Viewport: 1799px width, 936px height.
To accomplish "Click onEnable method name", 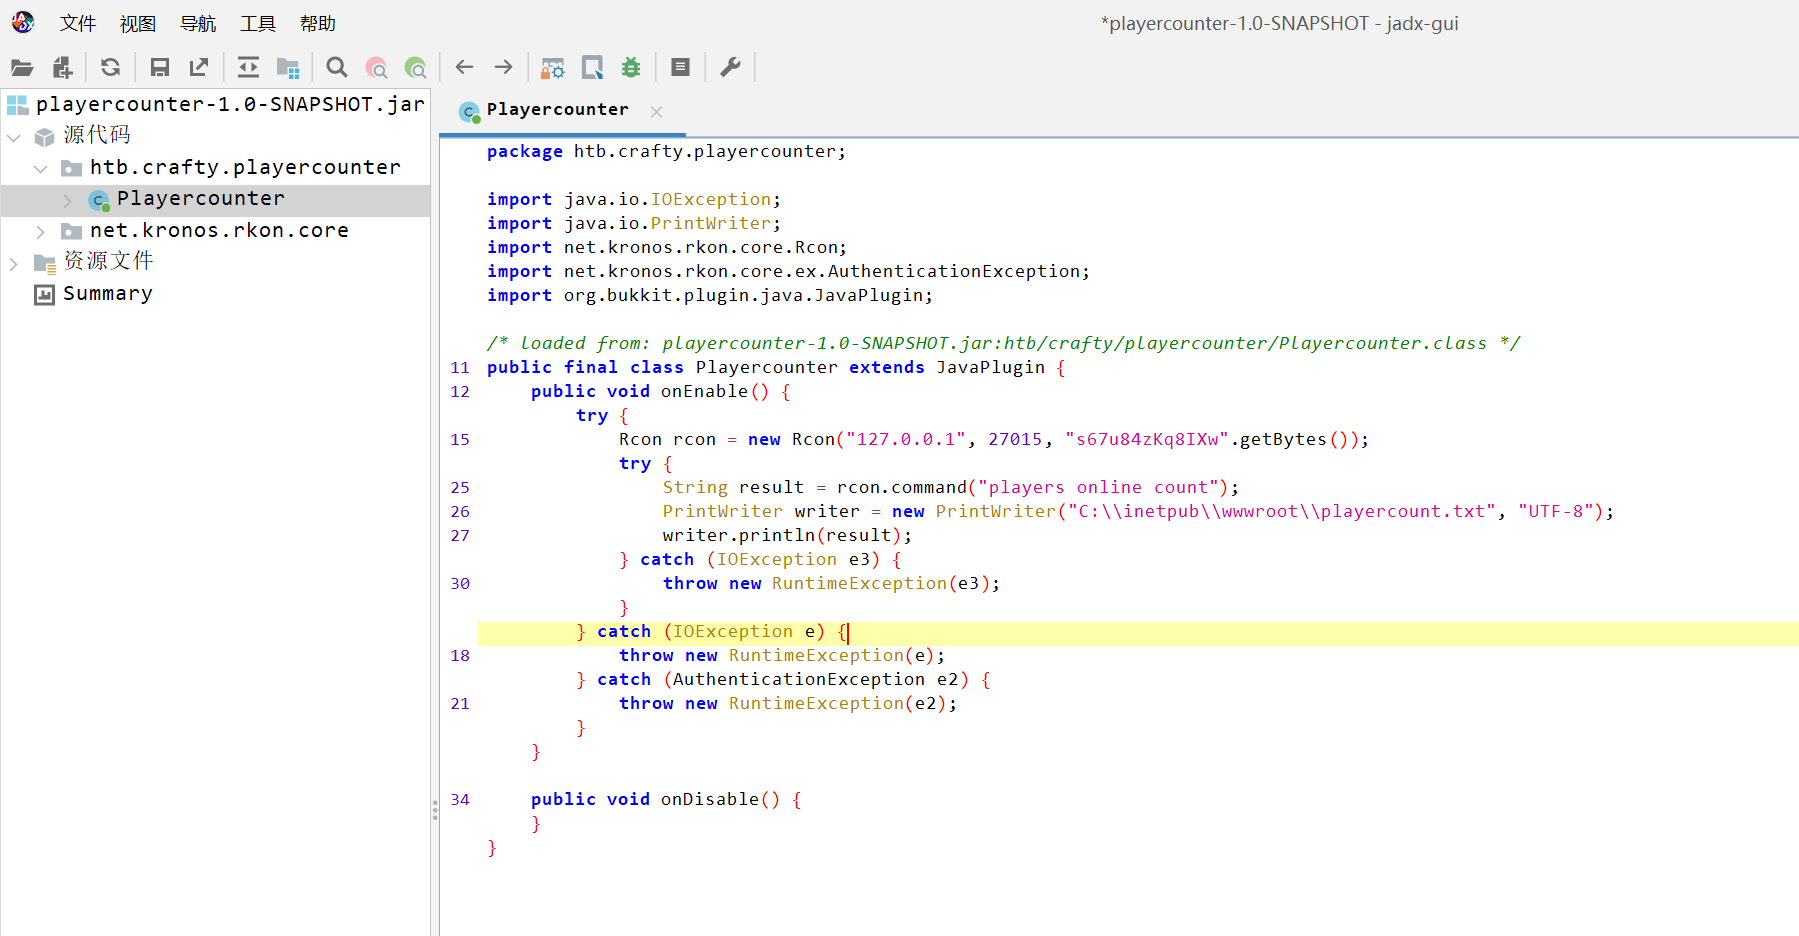I will tap(704, 391).
